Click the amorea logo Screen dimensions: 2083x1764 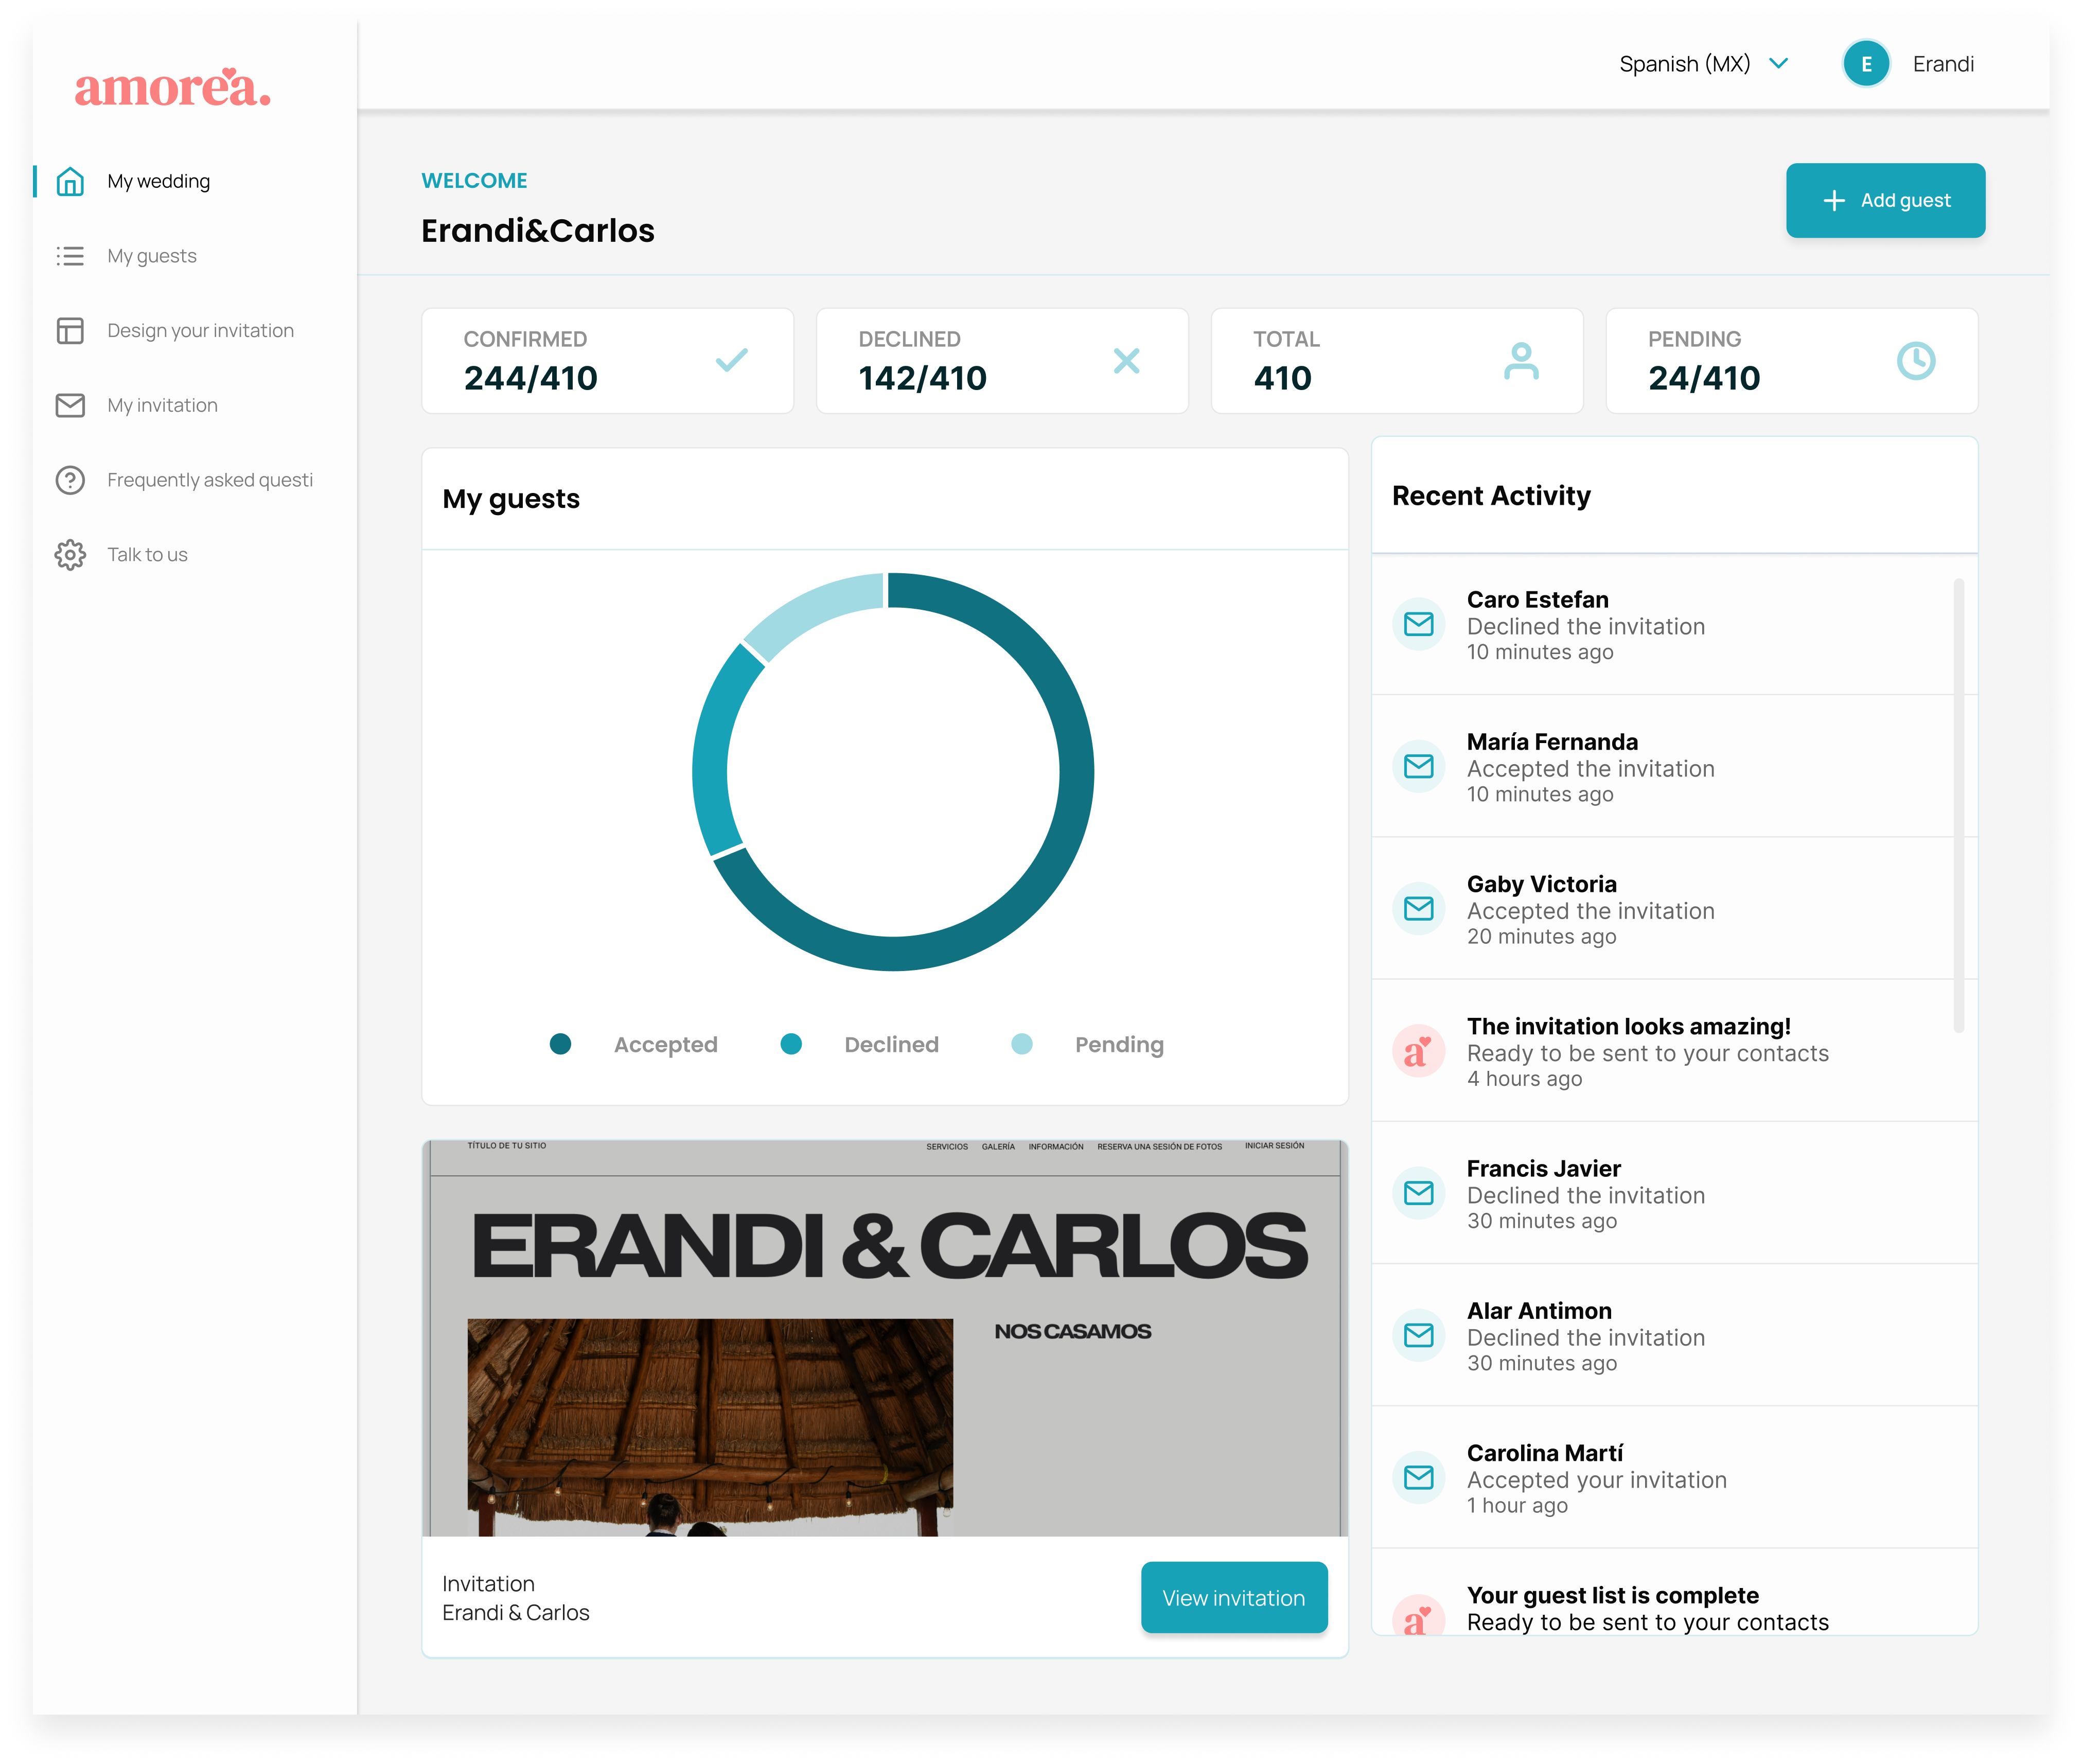[172, 87]
